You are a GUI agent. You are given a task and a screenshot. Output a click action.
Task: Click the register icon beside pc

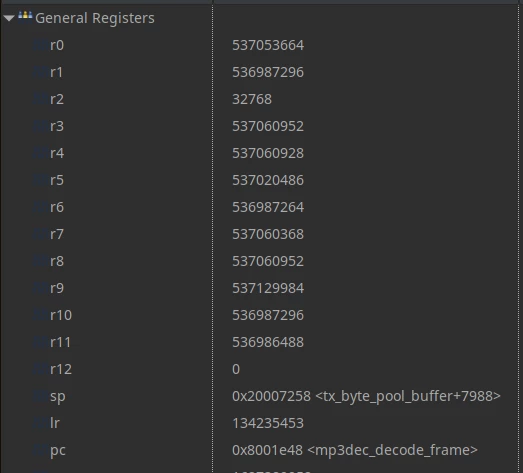point(40,451)
